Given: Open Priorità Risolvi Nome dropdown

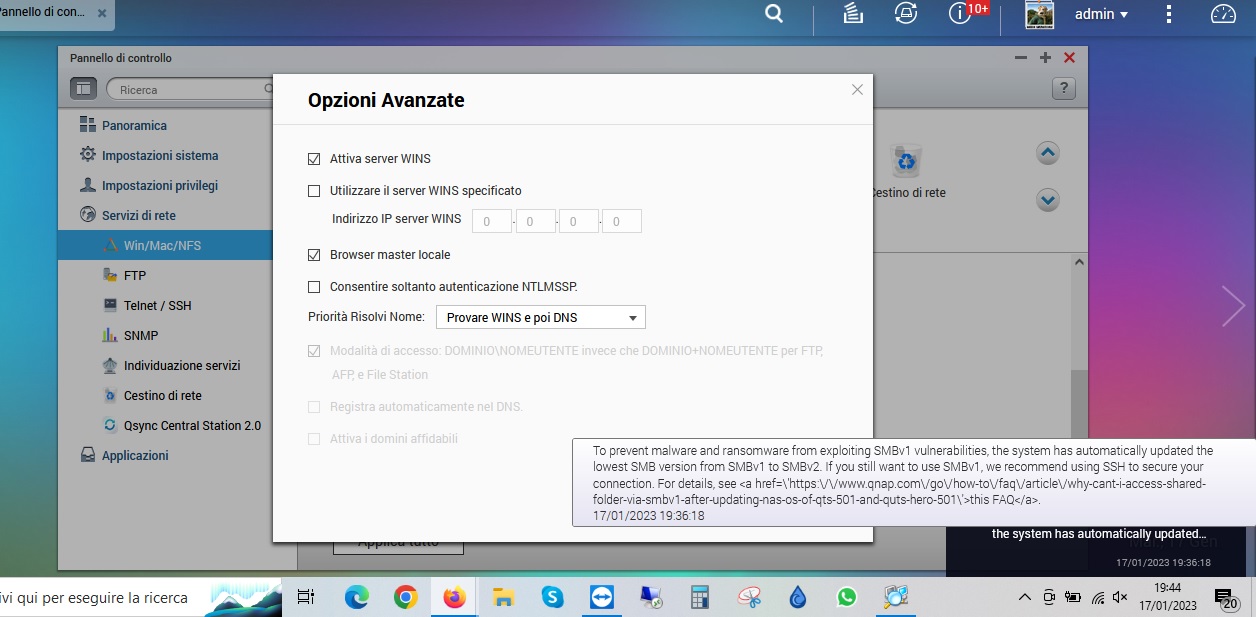Looking at the screenshot, I should (541, 318).
